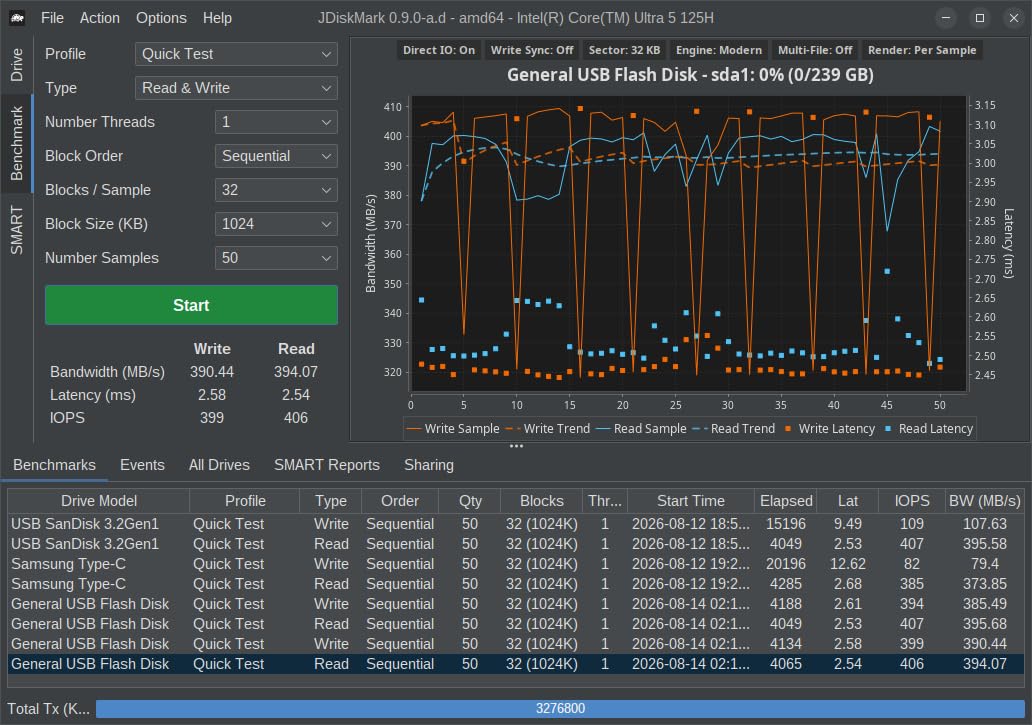Click the Read Sample legend entry
This screenshot has width=1032, height=725.
641,429
